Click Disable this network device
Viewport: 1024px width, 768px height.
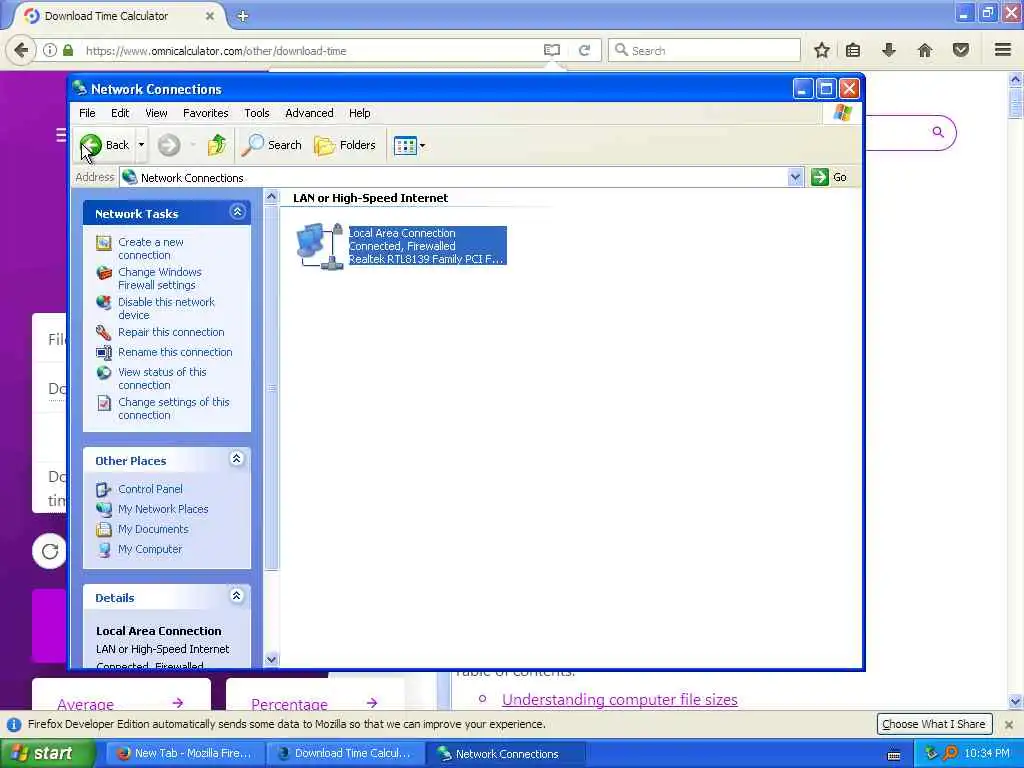166,308
